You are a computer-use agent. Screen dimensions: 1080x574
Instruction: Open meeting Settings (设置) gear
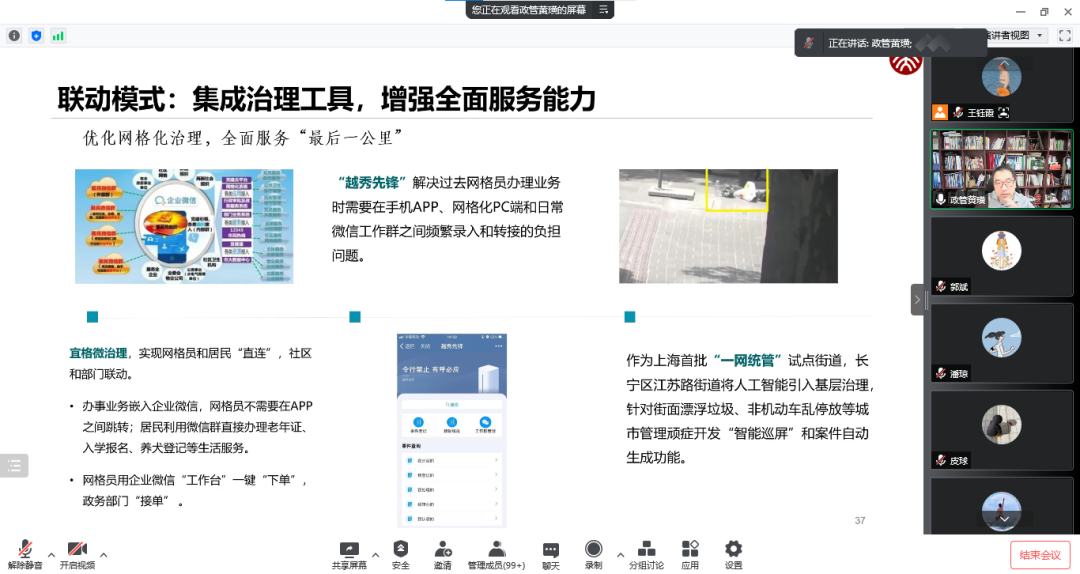coord(733,550)
